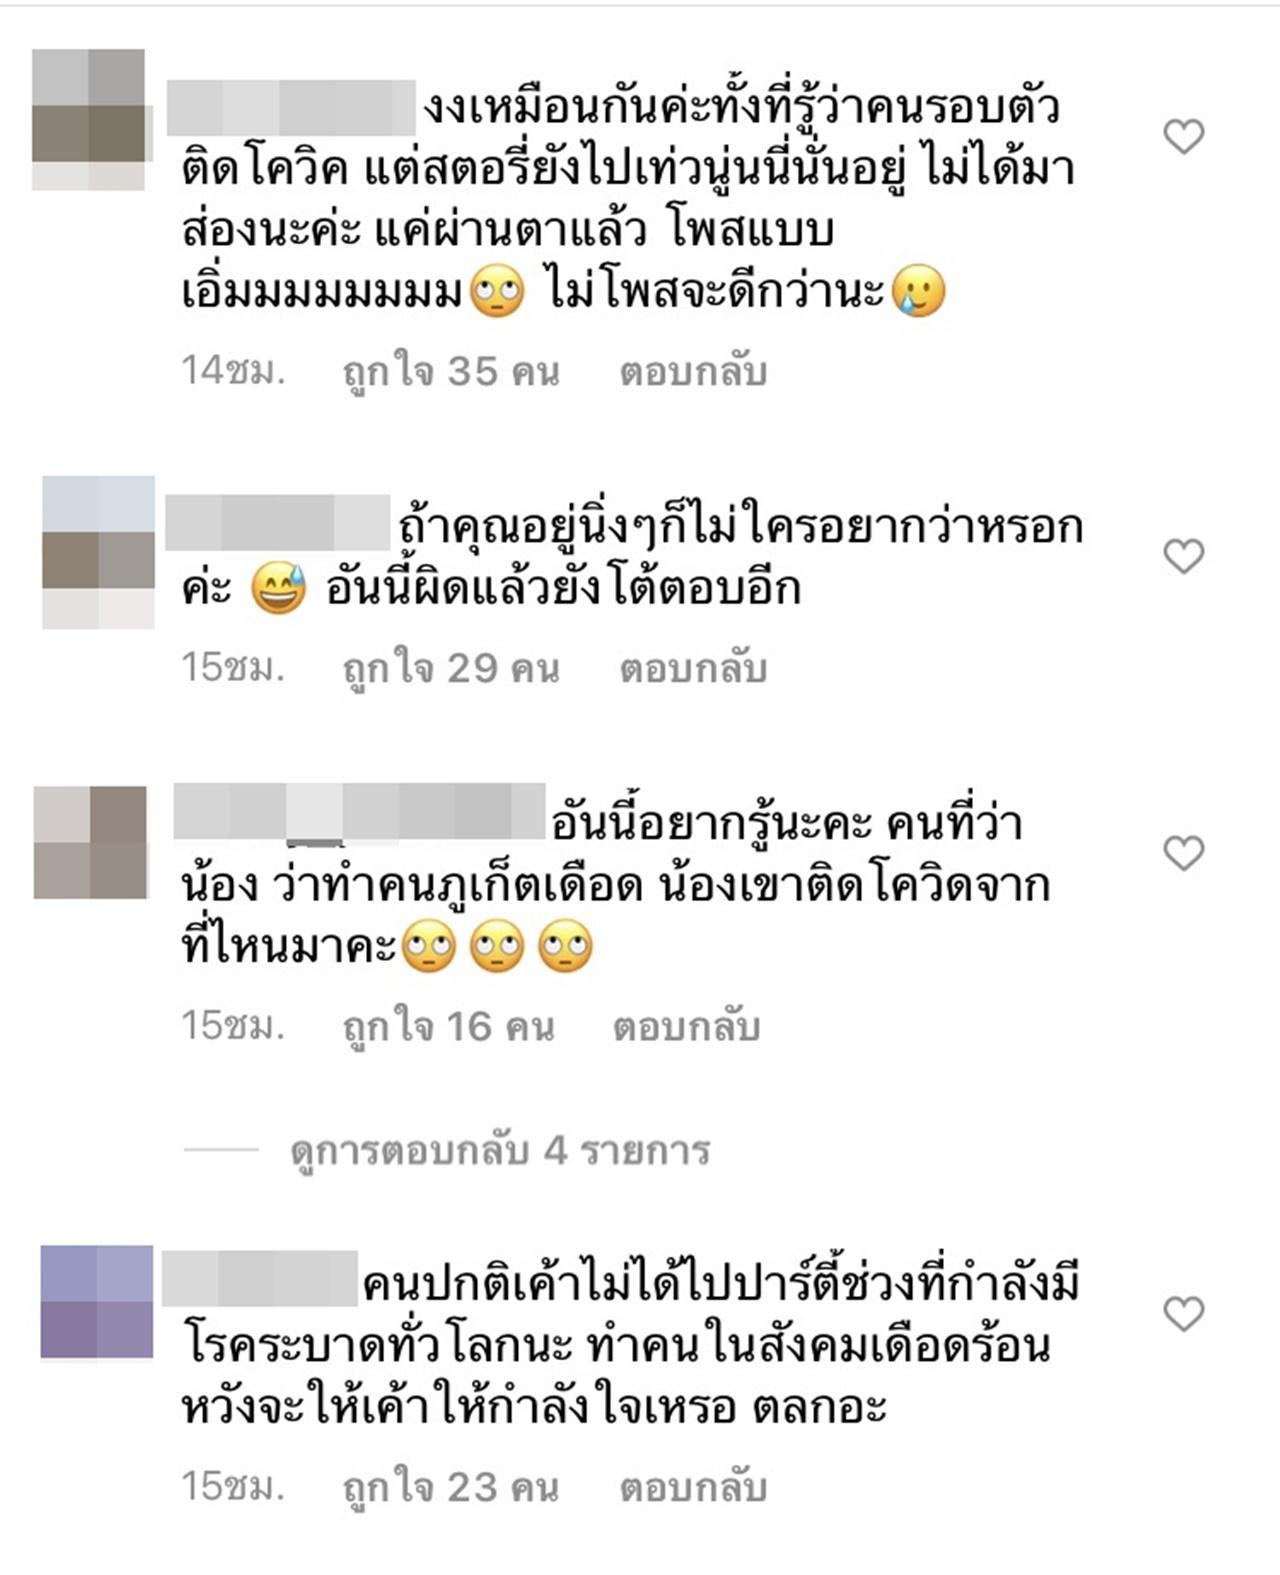Click ตอบกลับ under the last comment

[693, 1487]
